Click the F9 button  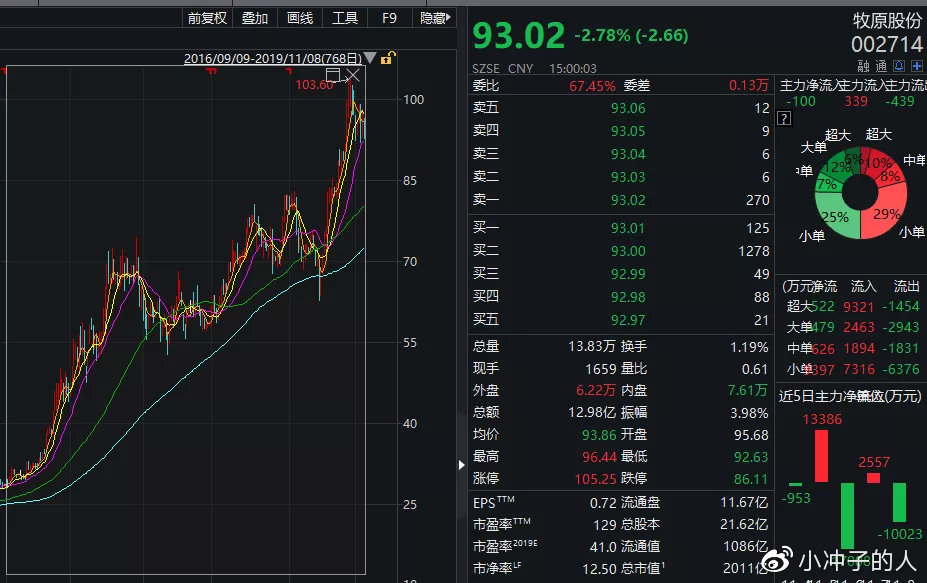(x=390, y=18)
